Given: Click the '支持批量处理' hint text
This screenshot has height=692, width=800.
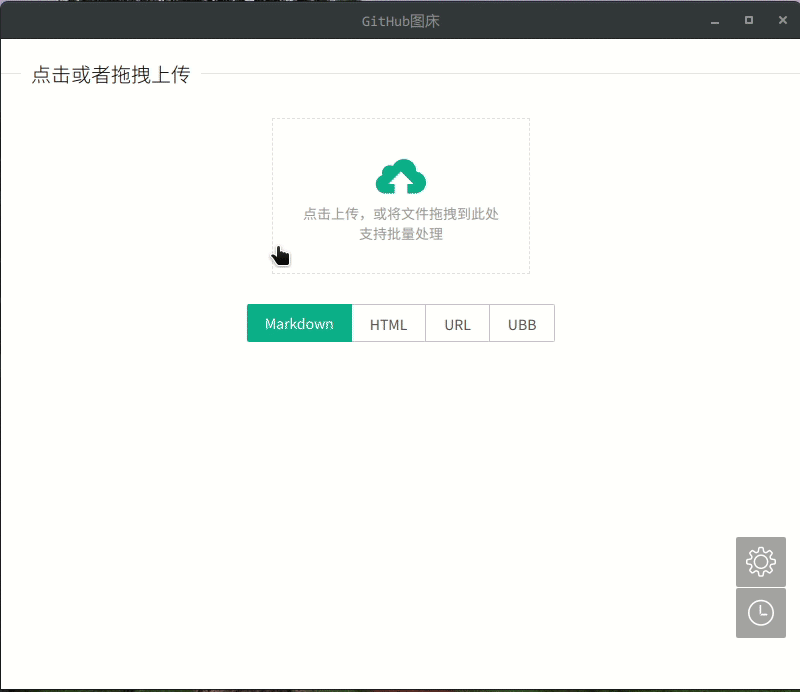Looking at the screenshot, I should 401,234.
